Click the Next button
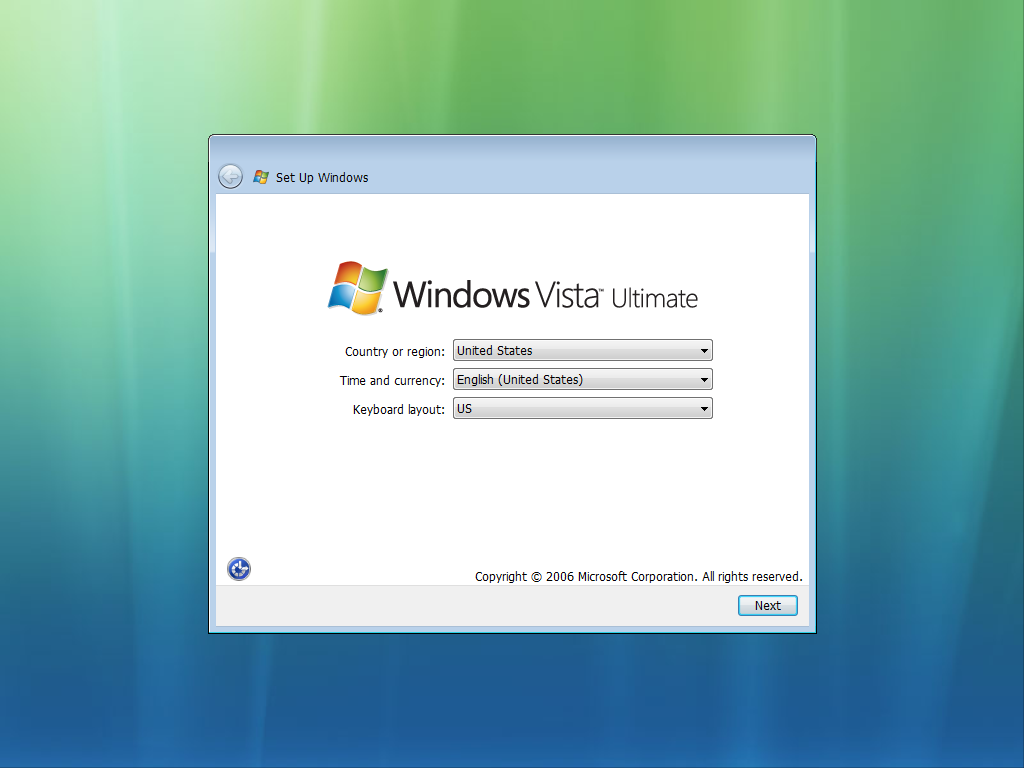This screenshot has height=768, width=1024. [767, 605]
